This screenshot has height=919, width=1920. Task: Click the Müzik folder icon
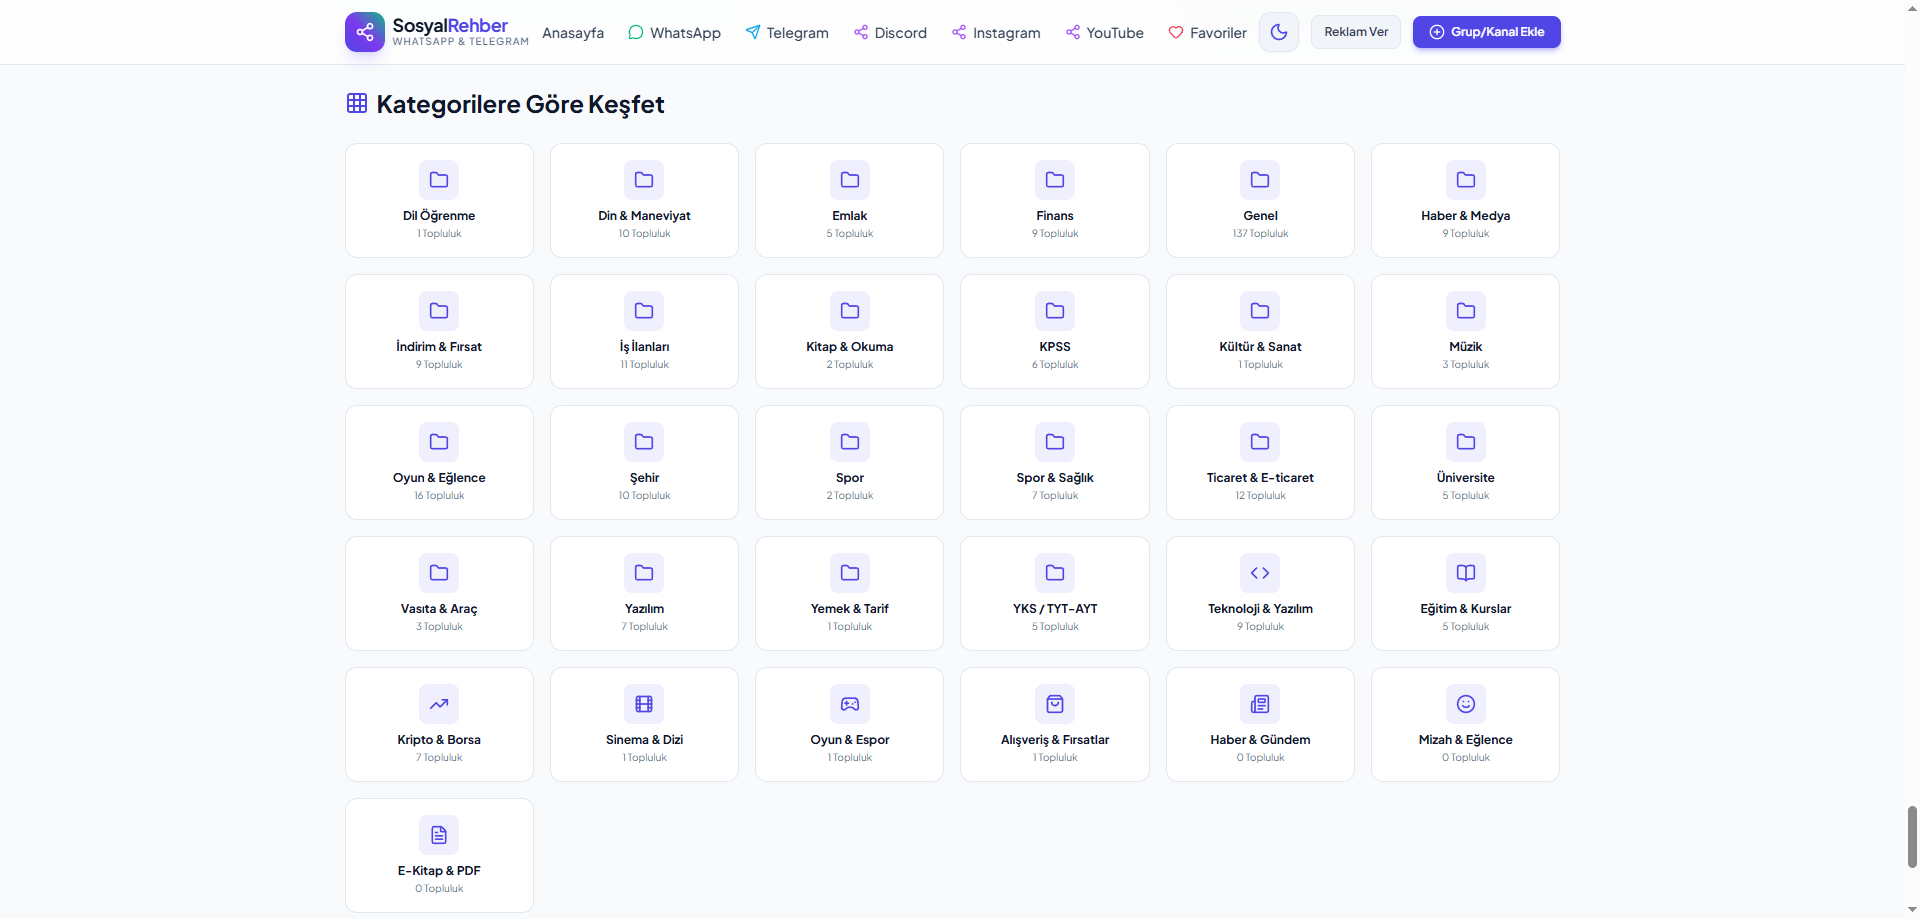(x=1466, y=311)
